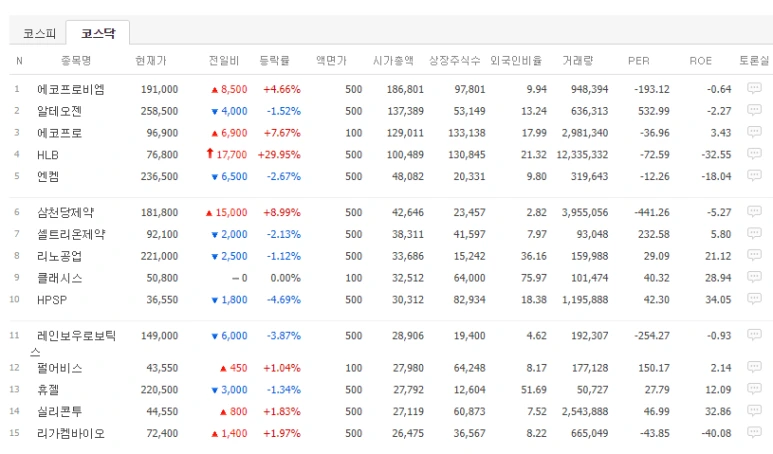This screenshot has width=773, height=454.
Task: Open discussion room icon for HLB
Action: (x=754, y=153)
